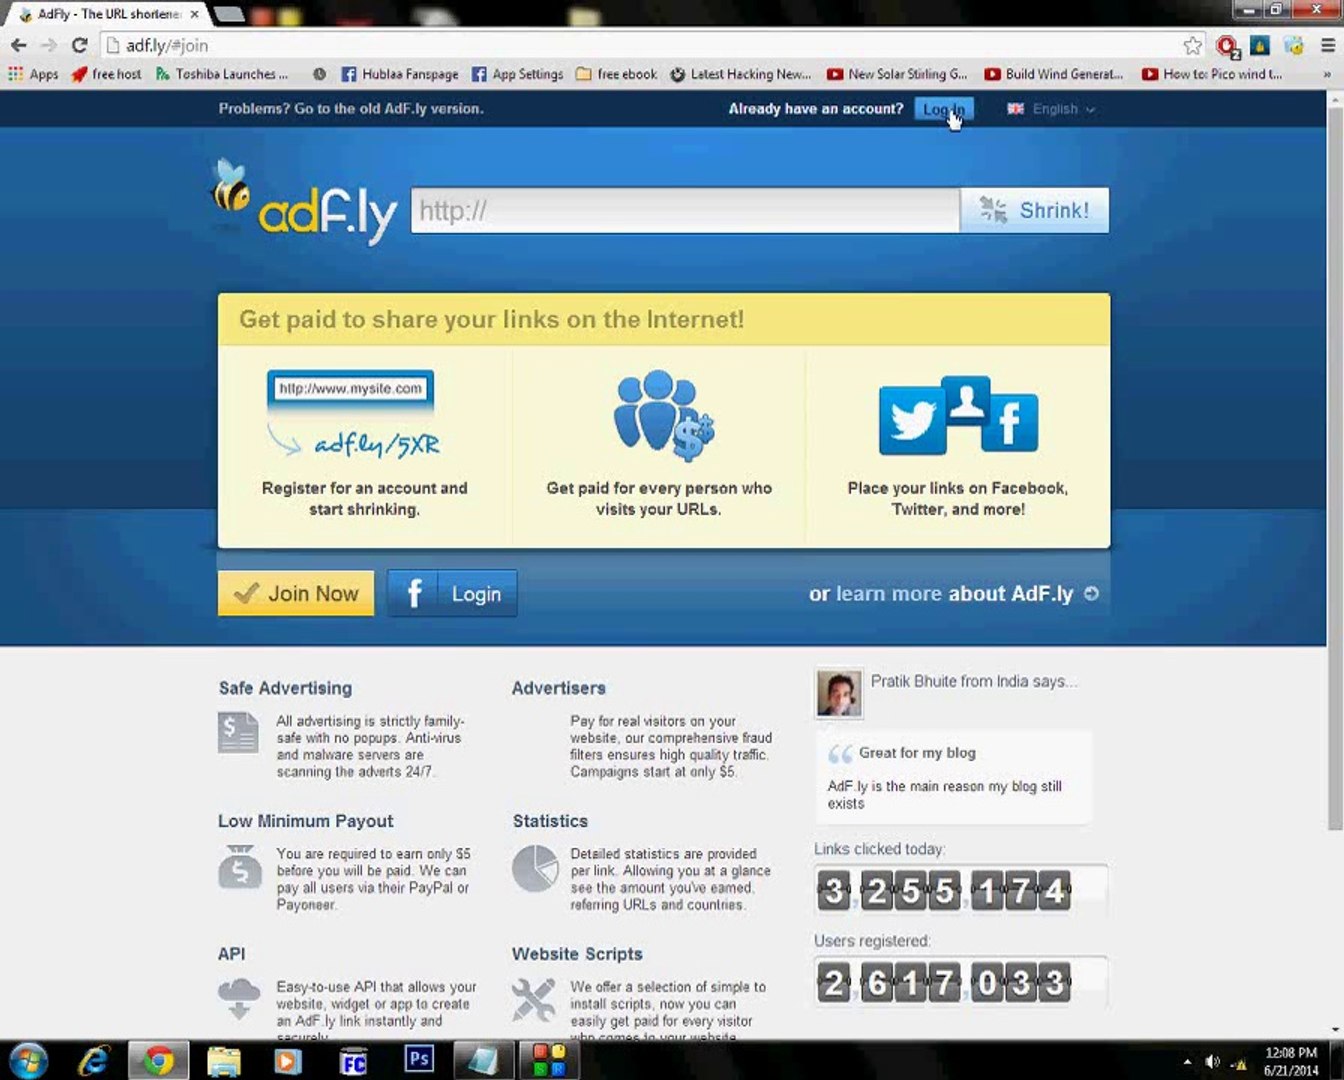This screenshot has height=1080, width=1344.
Task: Click the Twitter bird icon
Action: point(912,421)
